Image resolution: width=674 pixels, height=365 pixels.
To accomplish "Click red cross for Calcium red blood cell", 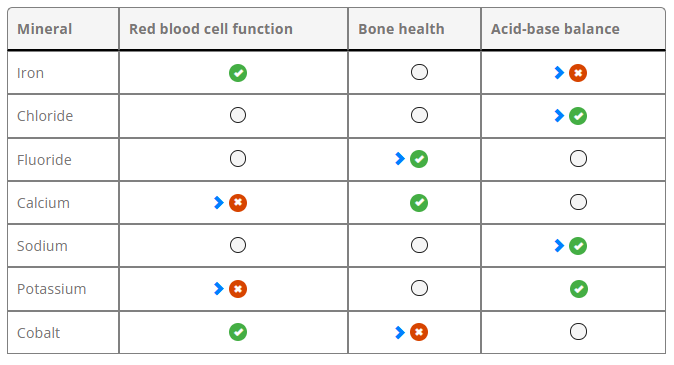I will tap(238, 202).
